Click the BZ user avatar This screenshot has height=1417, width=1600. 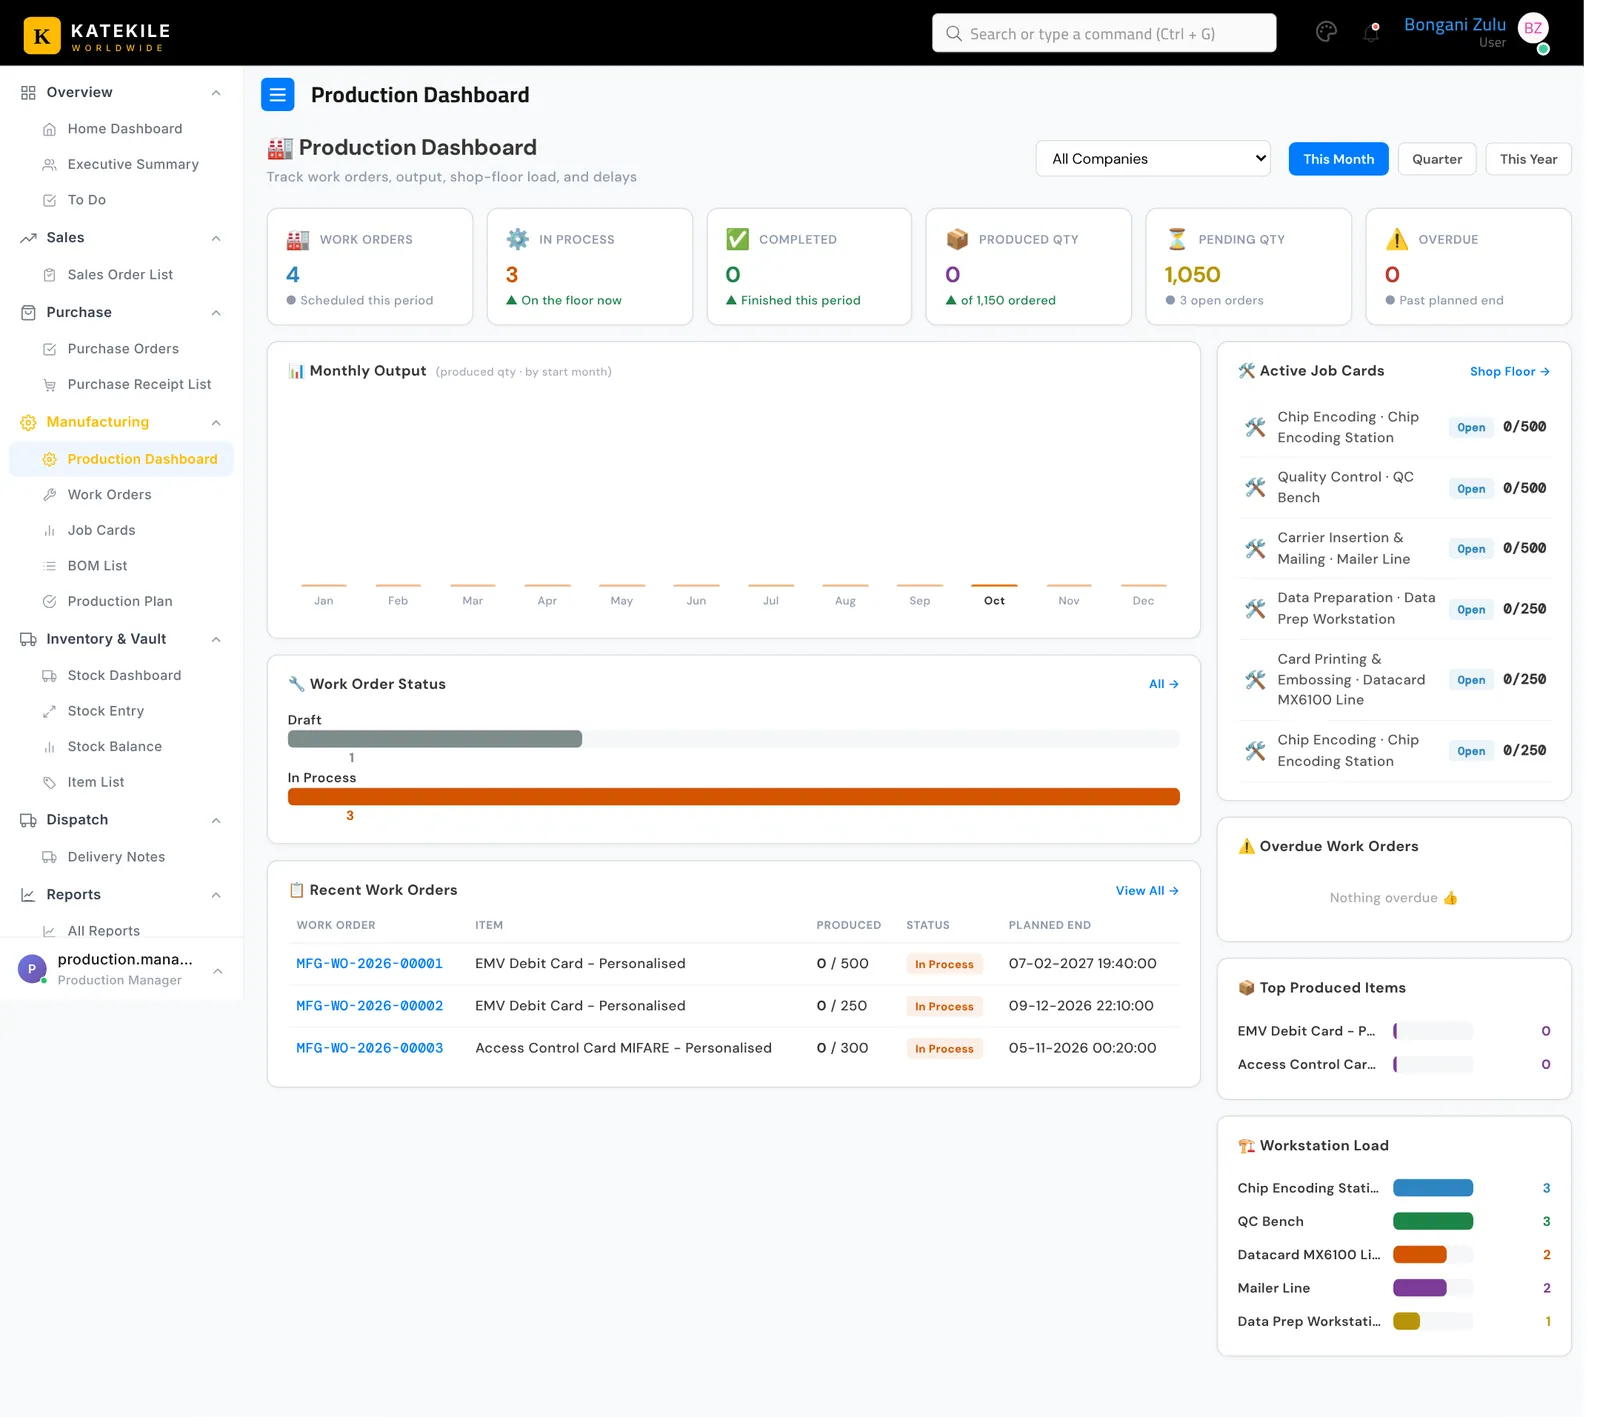pyautogui.click(x=1533, y=29)
